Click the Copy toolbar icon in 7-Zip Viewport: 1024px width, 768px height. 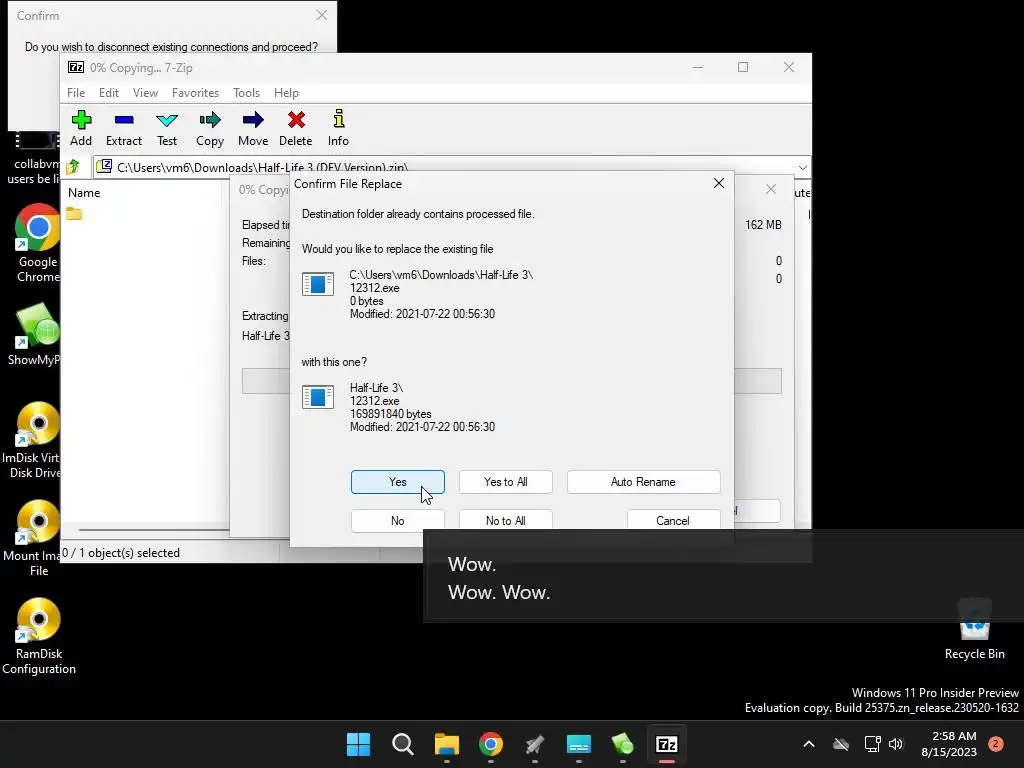(x=210, y=128)
